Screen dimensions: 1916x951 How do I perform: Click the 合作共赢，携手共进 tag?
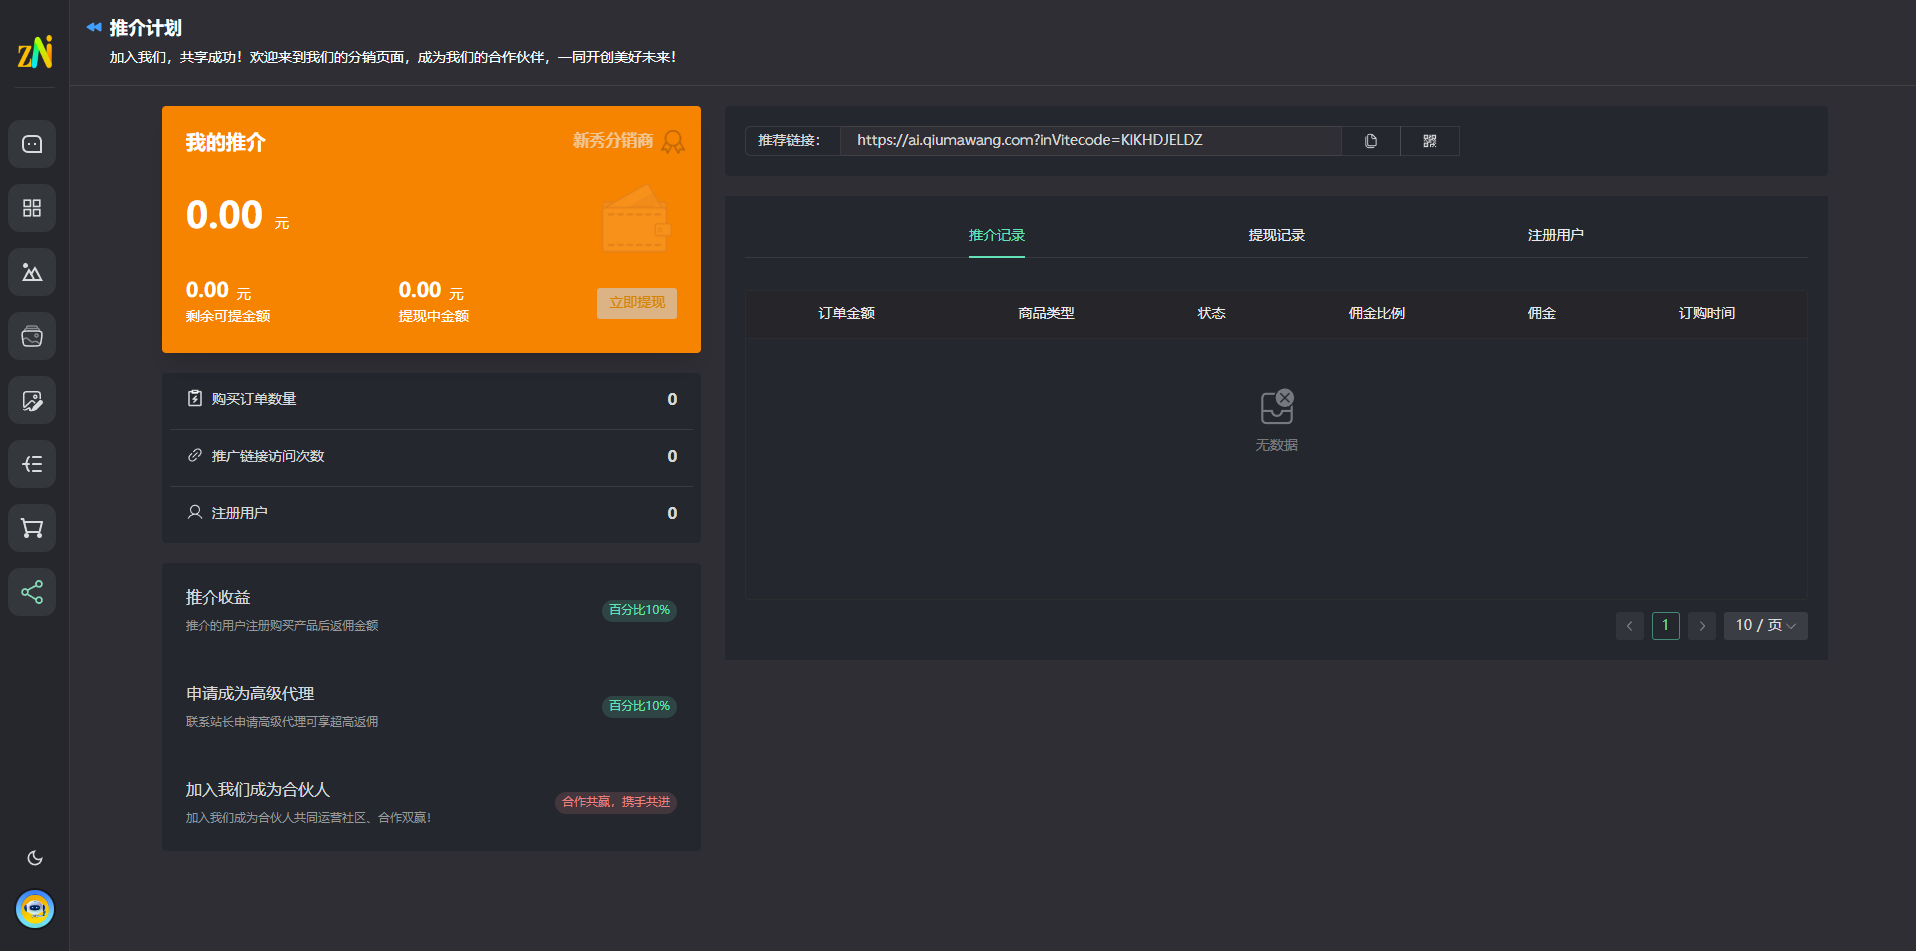616,802
